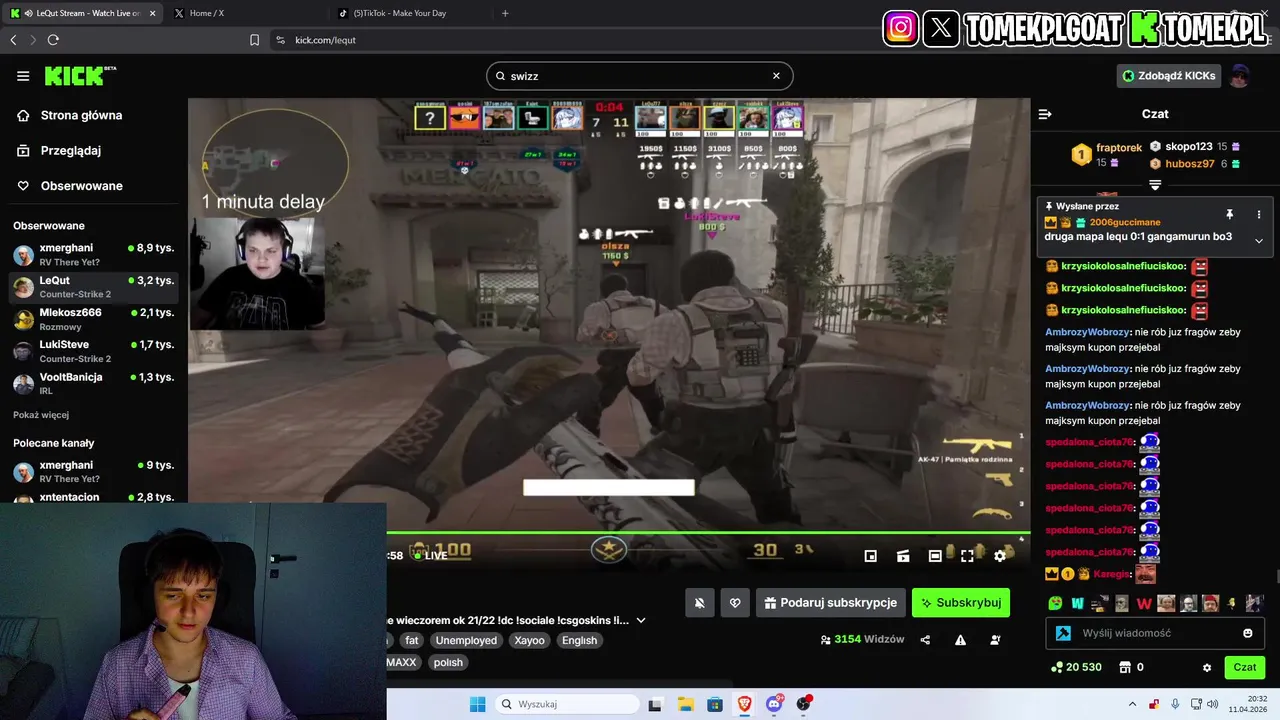Toggle mini player mode

871,556
